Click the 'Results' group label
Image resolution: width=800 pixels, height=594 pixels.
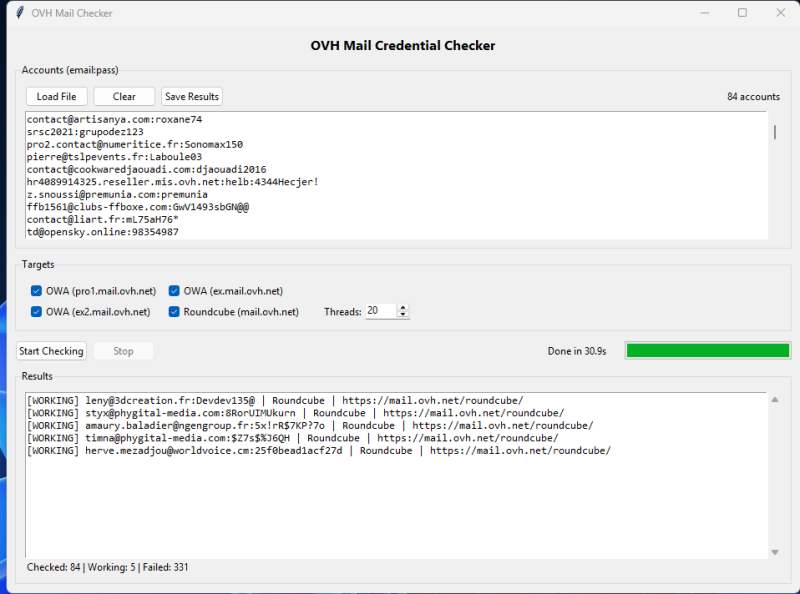(x=37, y=376)
